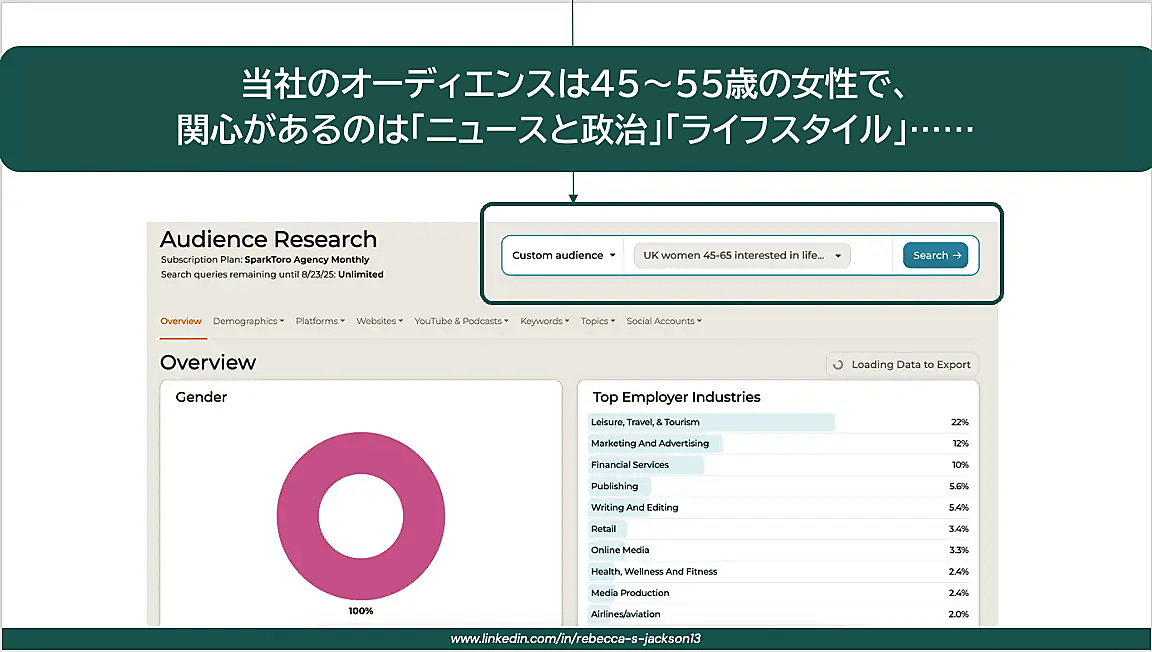
Task: Open the YouTube & Podcasts menu
Action: coord(461,321)
